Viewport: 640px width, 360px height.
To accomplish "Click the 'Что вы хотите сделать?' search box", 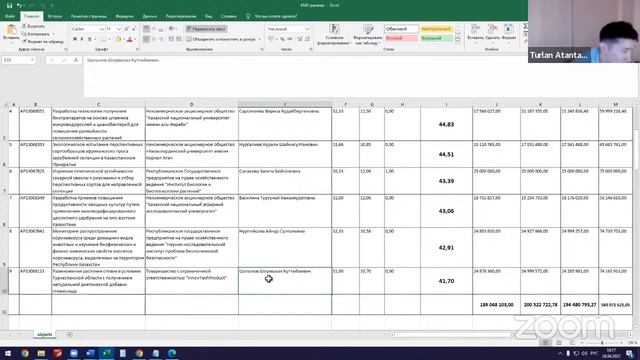I will pos(276,16).
